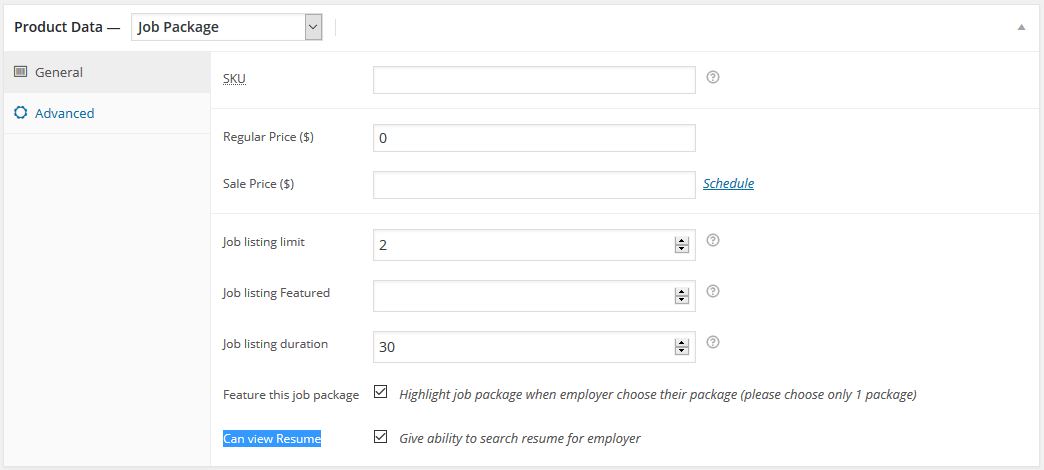Click Job listing Featured spinner arrows
This screenshot has width=1044, height=470.
point(681,296)
